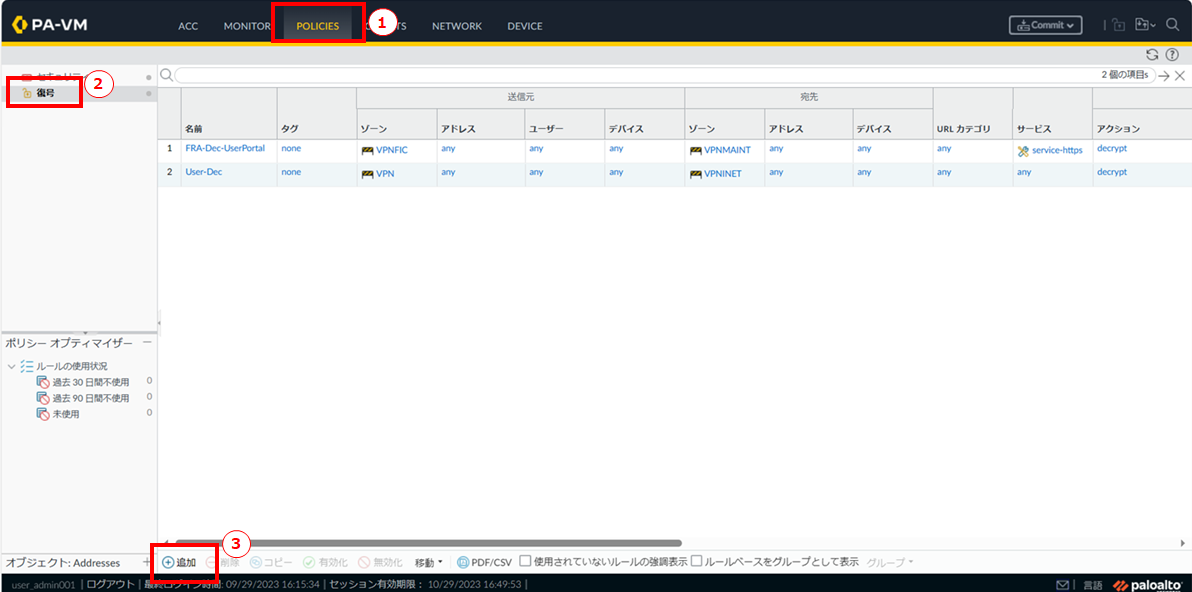Click the VPNMAINT zone icon
Viewport: 1192px width, 592px height.
point(696,150)
